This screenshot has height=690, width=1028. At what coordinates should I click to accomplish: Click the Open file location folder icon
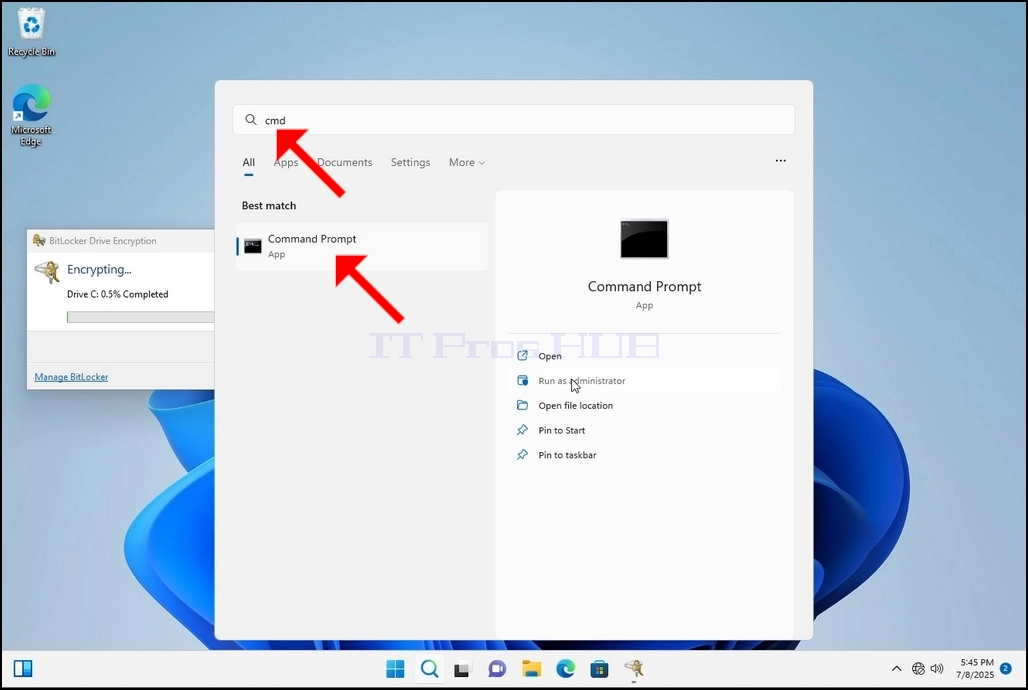pos(523,405)
